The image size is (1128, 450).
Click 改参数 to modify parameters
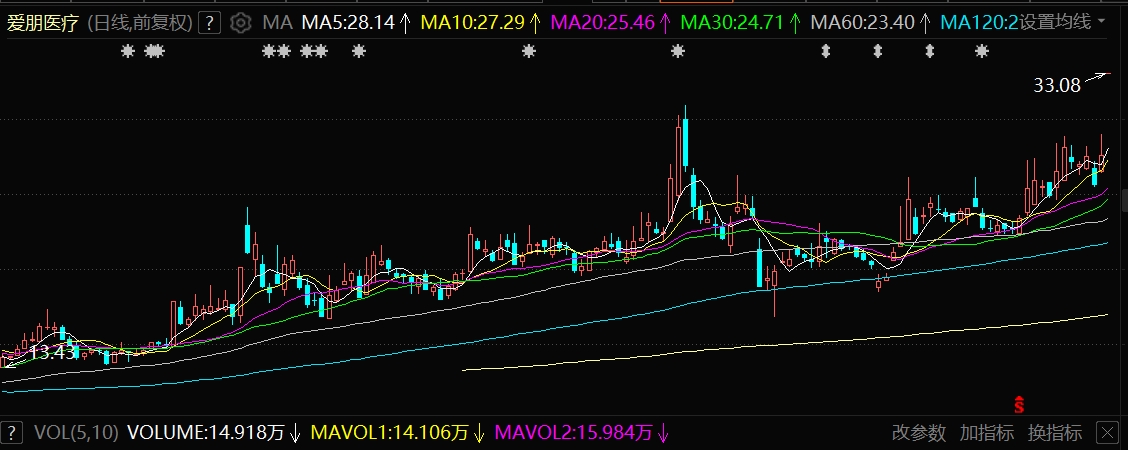[x=918, y=433]
